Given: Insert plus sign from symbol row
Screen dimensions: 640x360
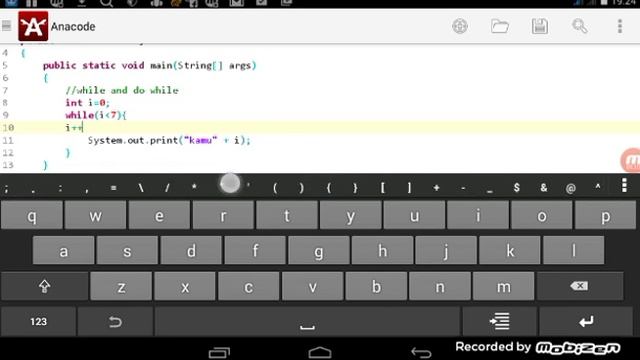Looking at the screenshot, I should tap(436, 188).
